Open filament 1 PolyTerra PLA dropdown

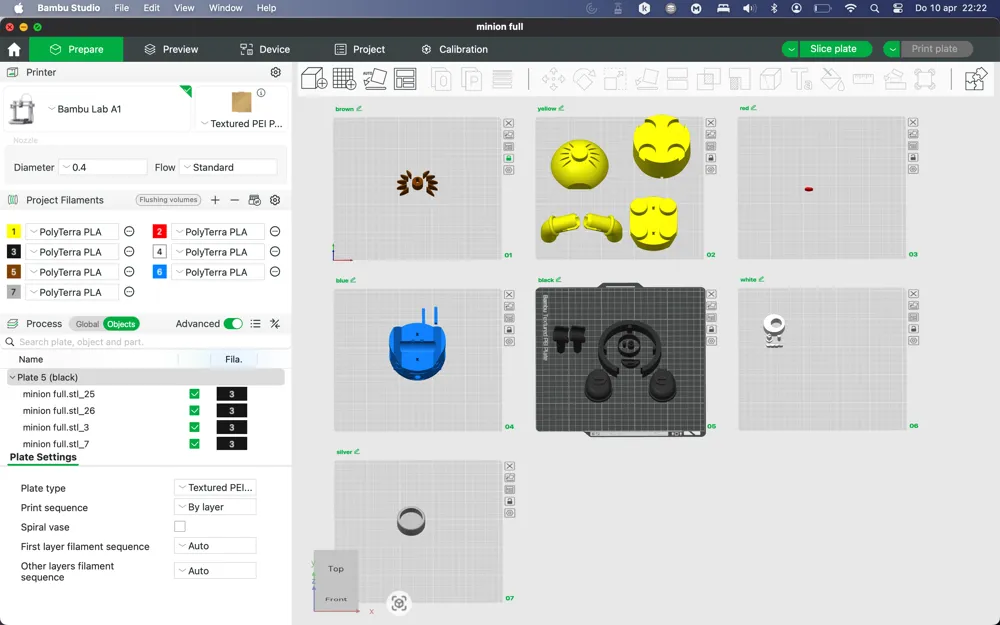(72, 232)
